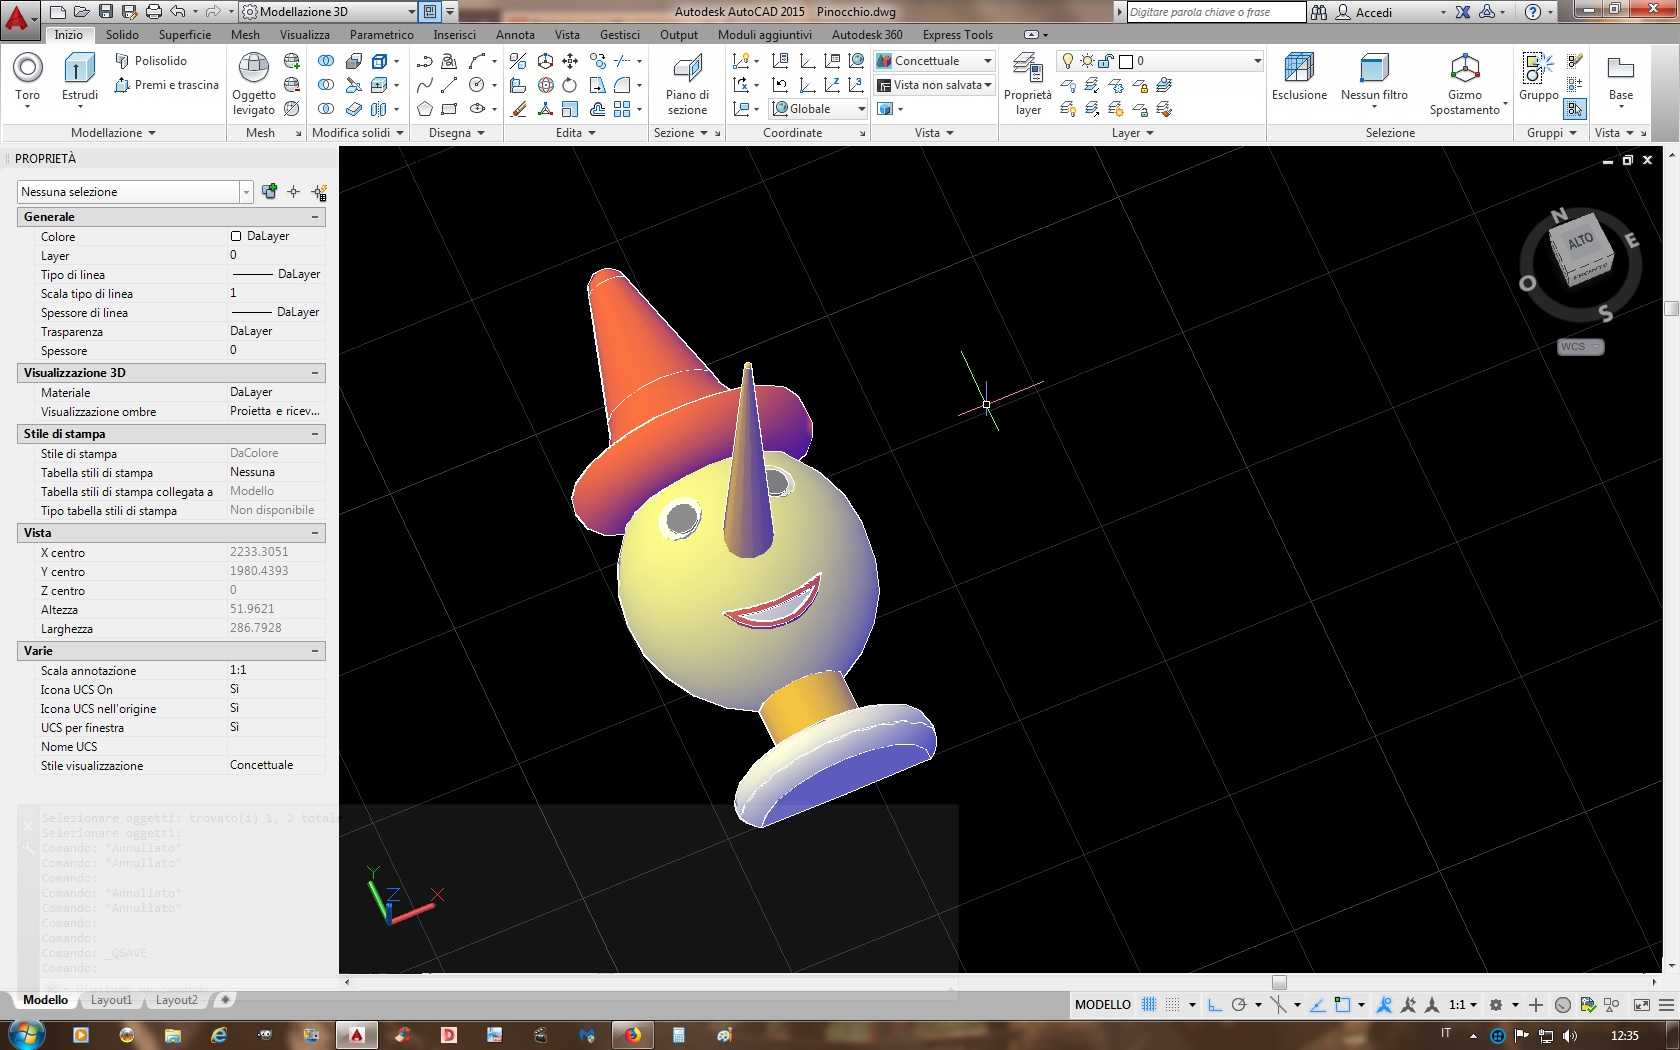Toggle polar tracking in the status bar

pos(1239,1005)
